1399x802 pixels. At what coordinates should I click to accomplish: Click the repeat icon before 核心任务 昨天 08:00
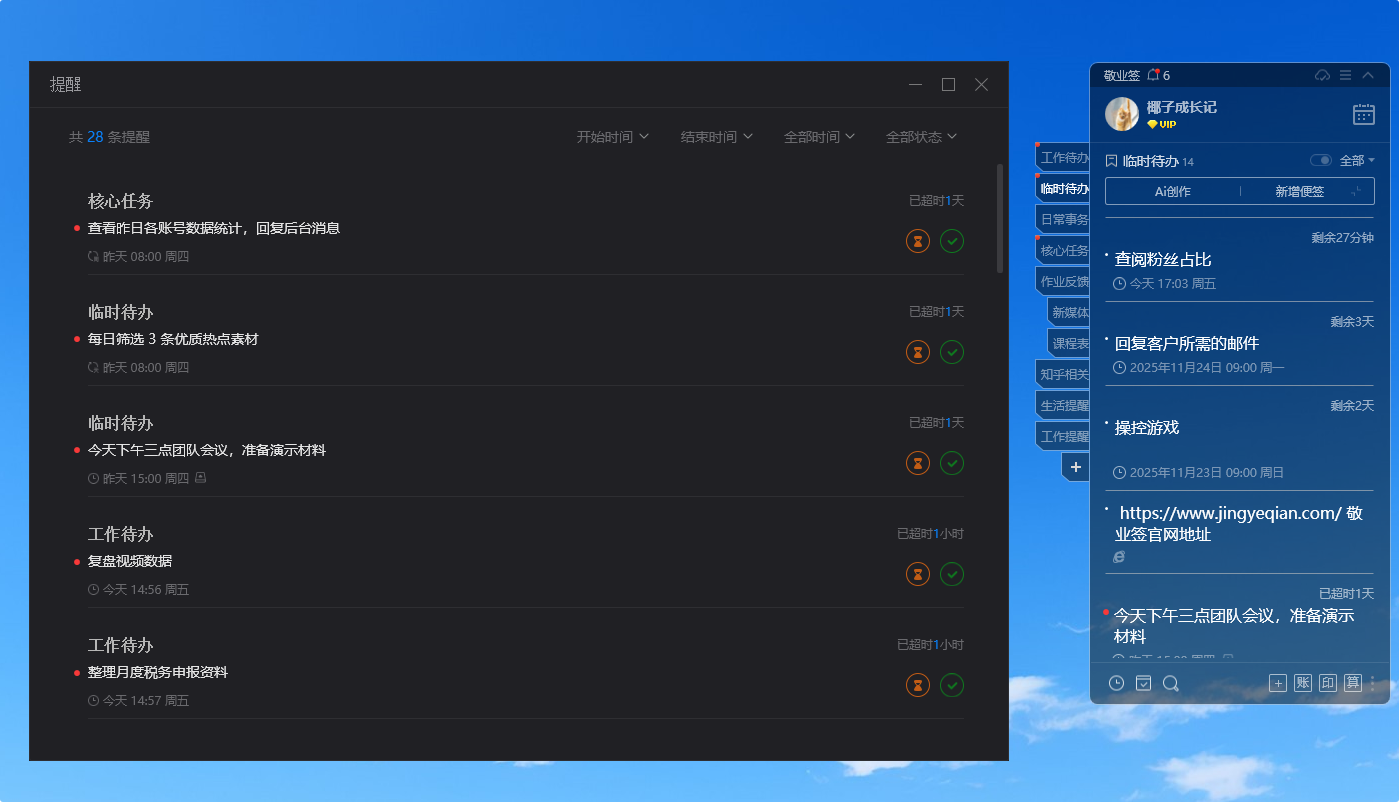click(x=94, y=257)
